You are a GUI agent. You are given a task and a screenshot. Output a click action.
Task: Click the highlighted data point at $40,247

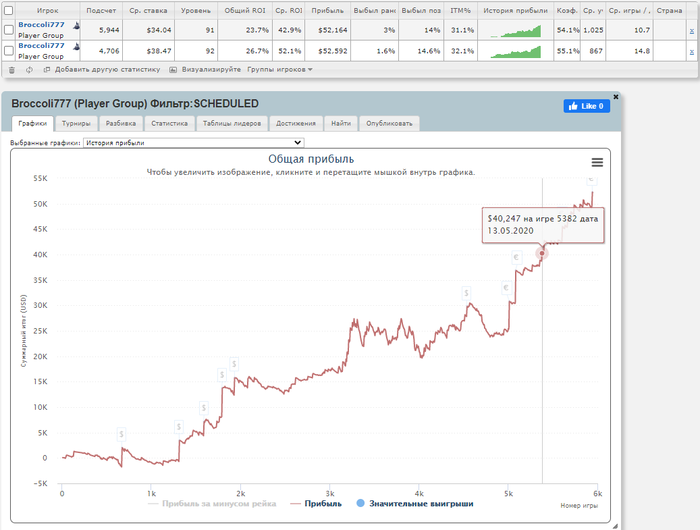[x=542, y=253]
